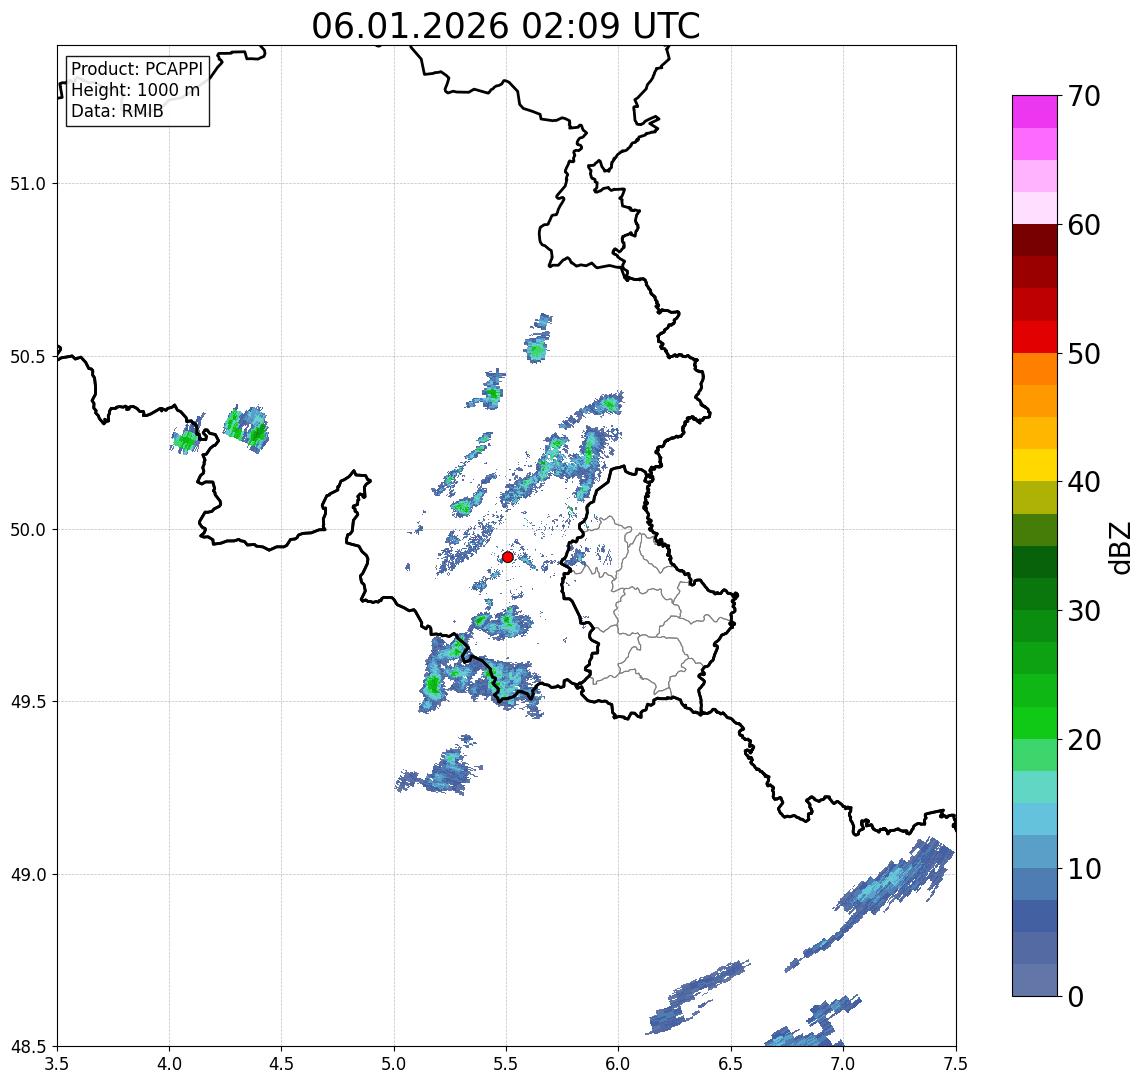Click the 4.0 longitude axis label
Viewport: 1145px width, 1084px height.
169,1064
